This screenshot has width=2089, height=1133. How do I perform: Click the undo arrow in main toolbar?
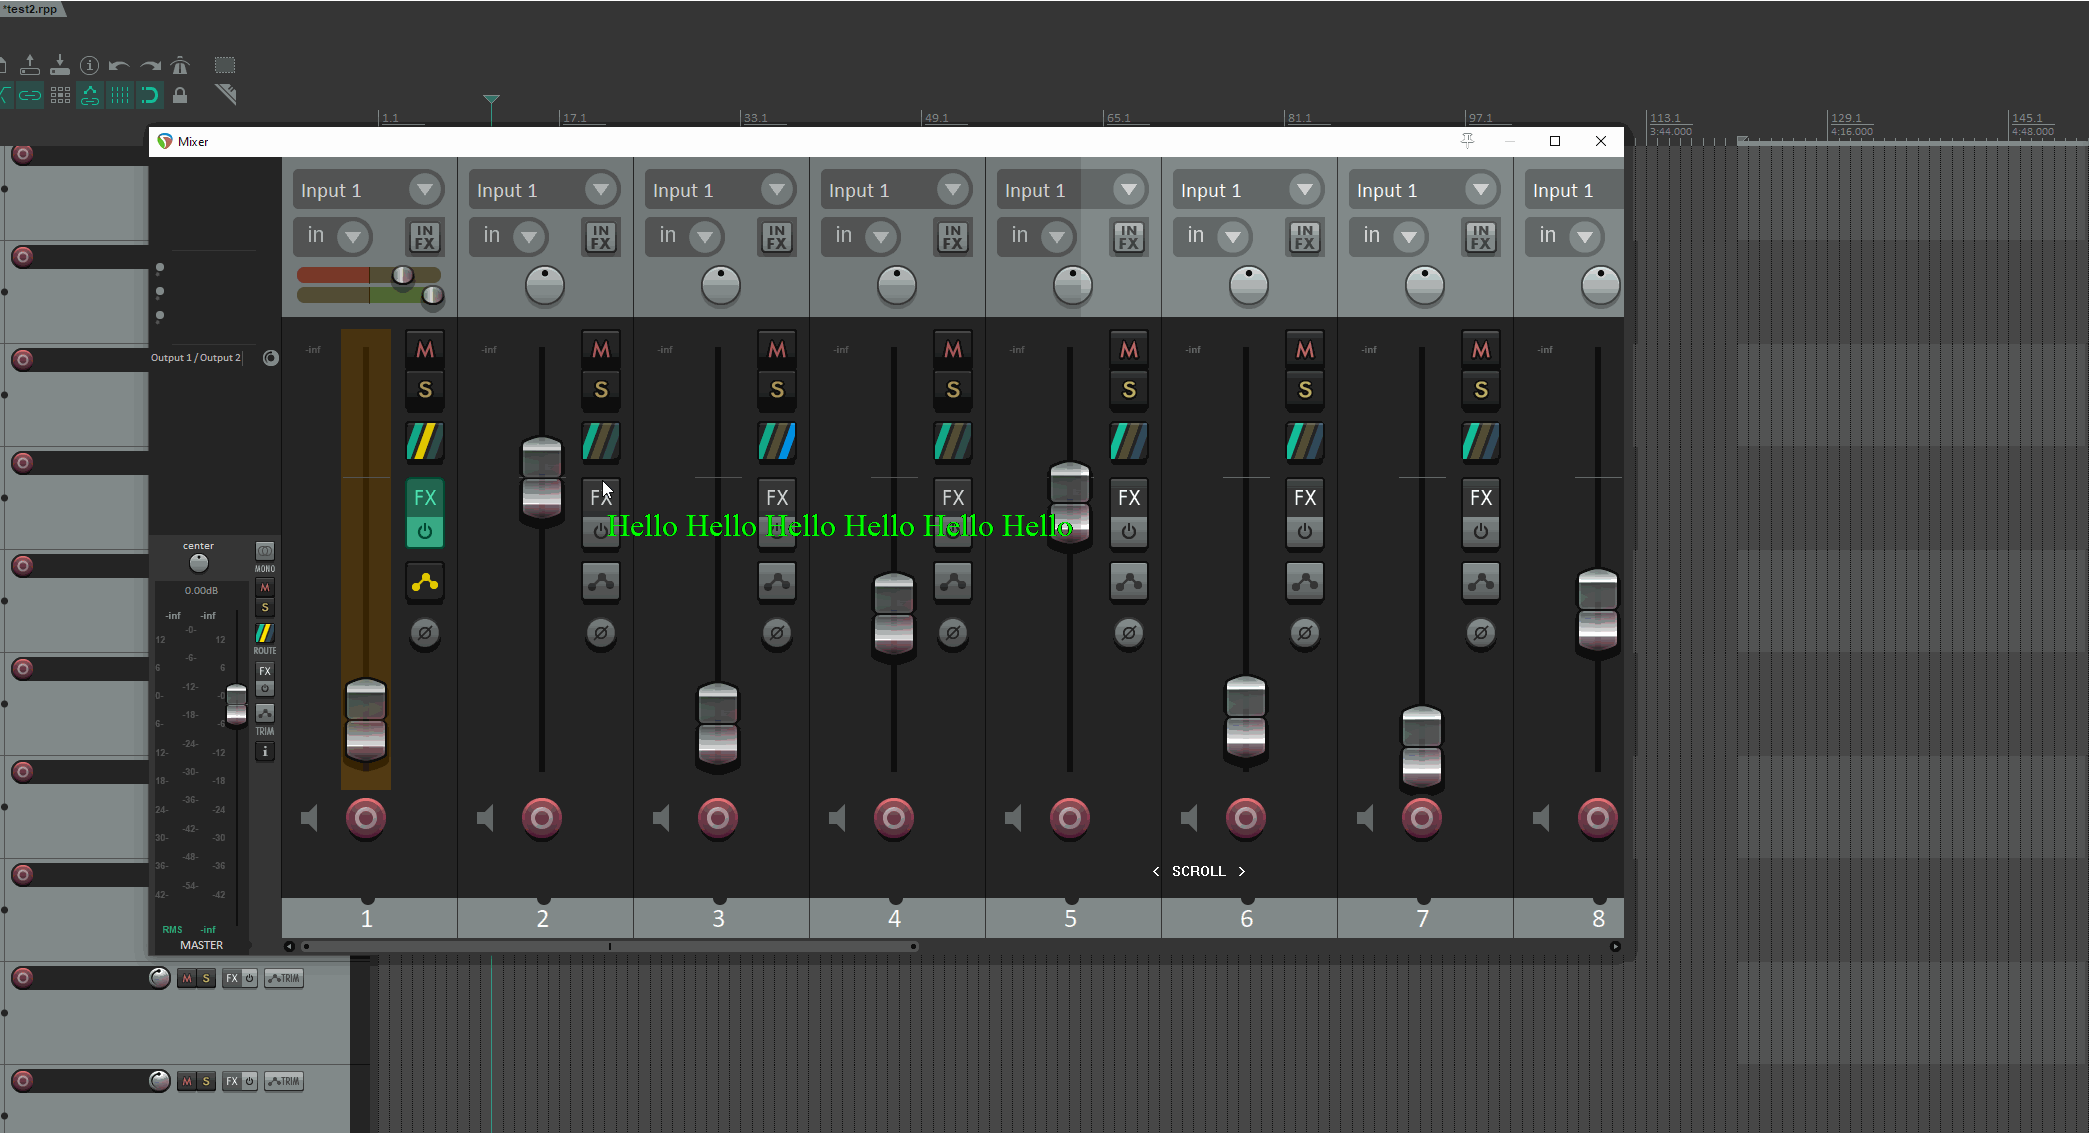[x=119, y=66]
